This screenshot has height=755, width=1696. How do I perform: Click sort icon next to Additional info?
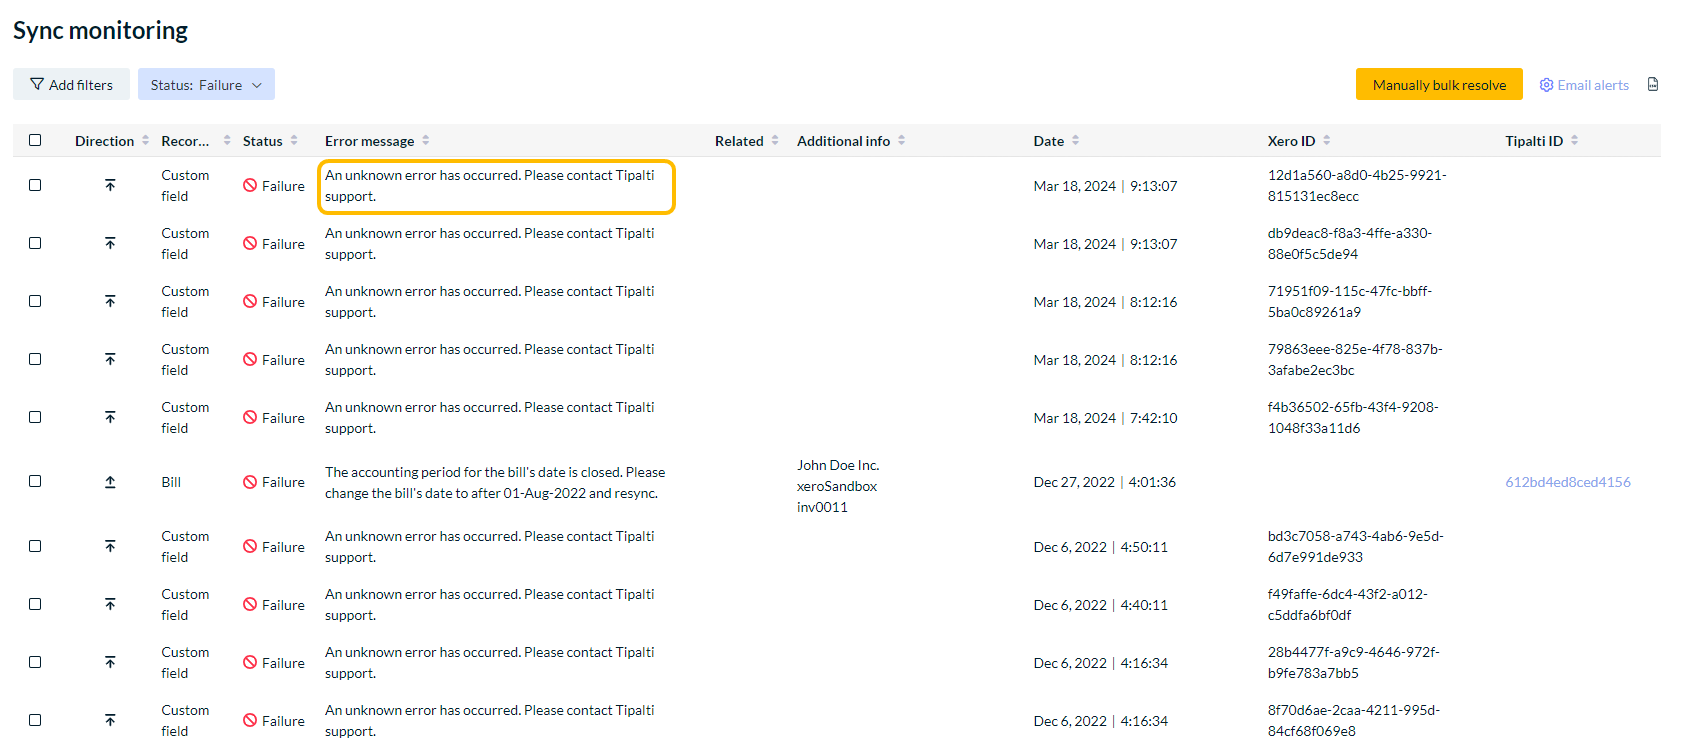point(902,141)
